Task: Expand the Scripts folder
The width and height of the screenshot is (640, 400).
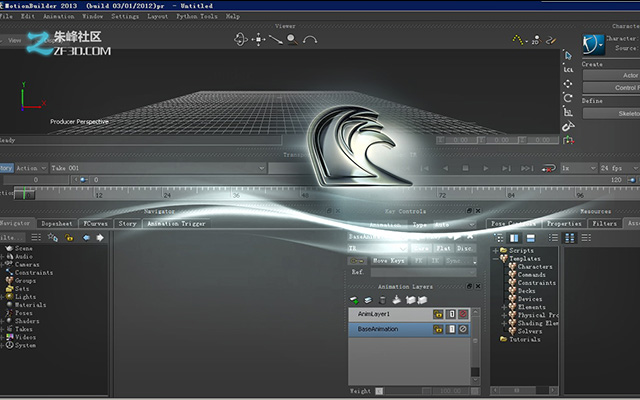Action: click(x=496, y=251)
